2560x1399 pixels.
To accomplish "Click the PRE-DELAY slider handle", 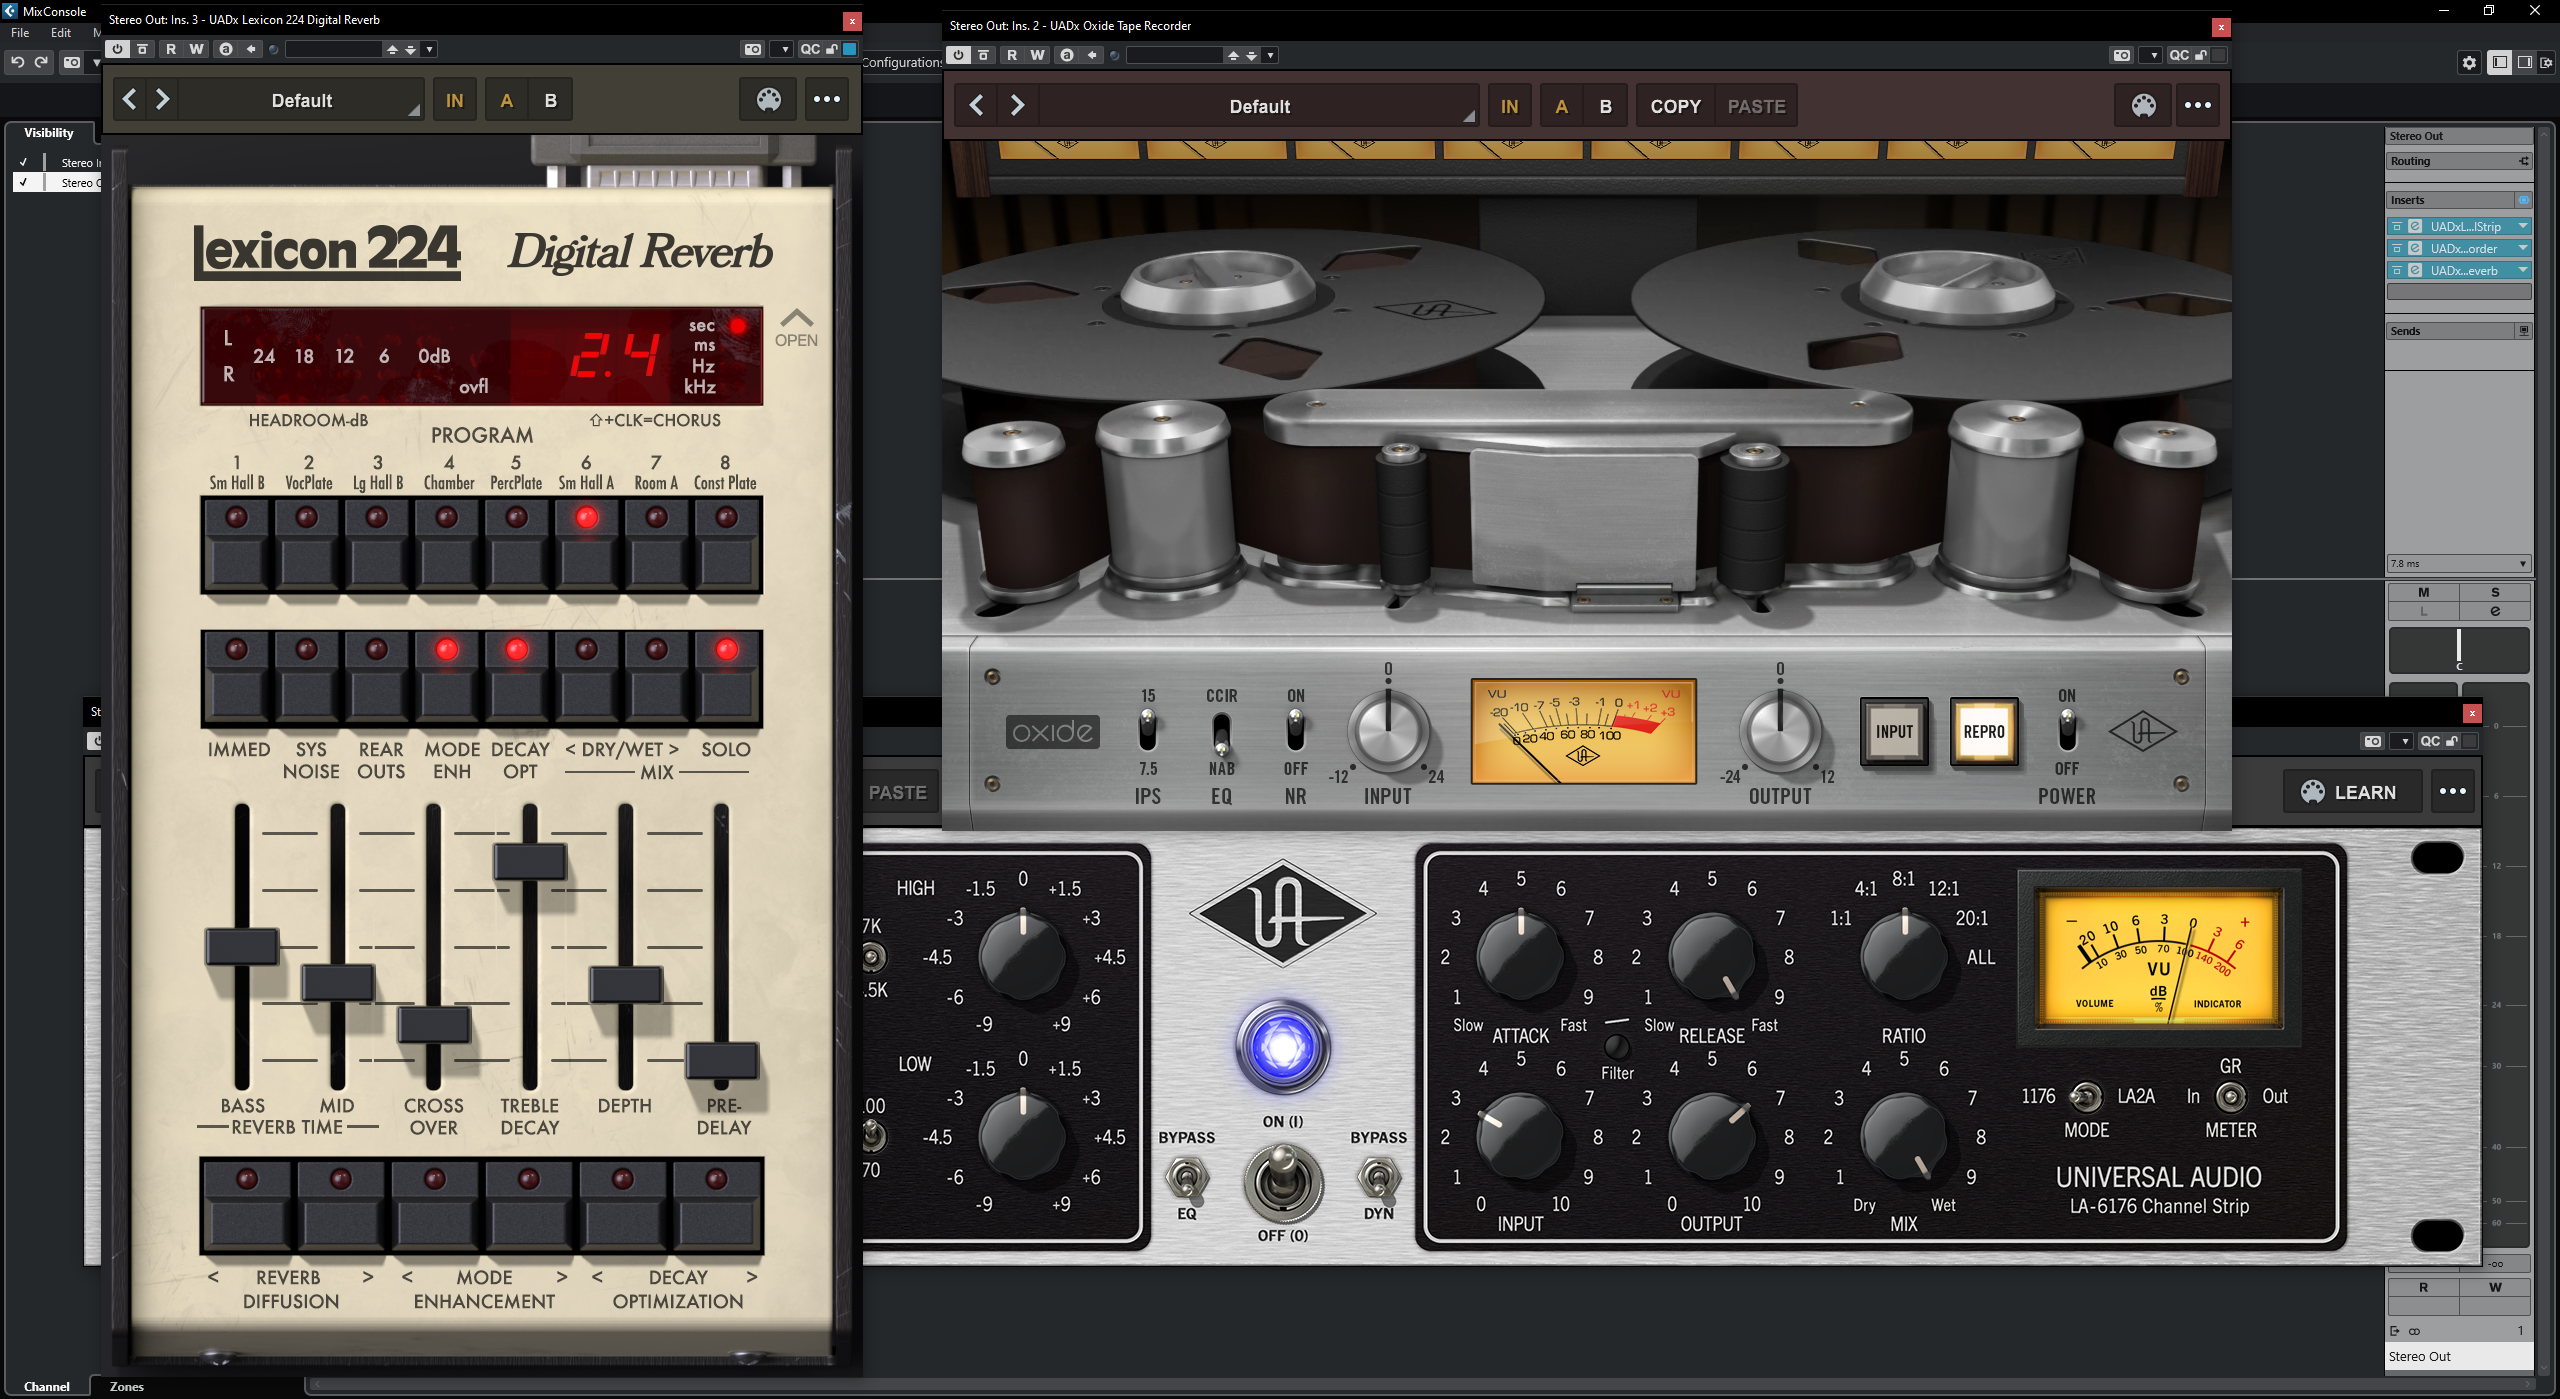I will [721, 1060].
